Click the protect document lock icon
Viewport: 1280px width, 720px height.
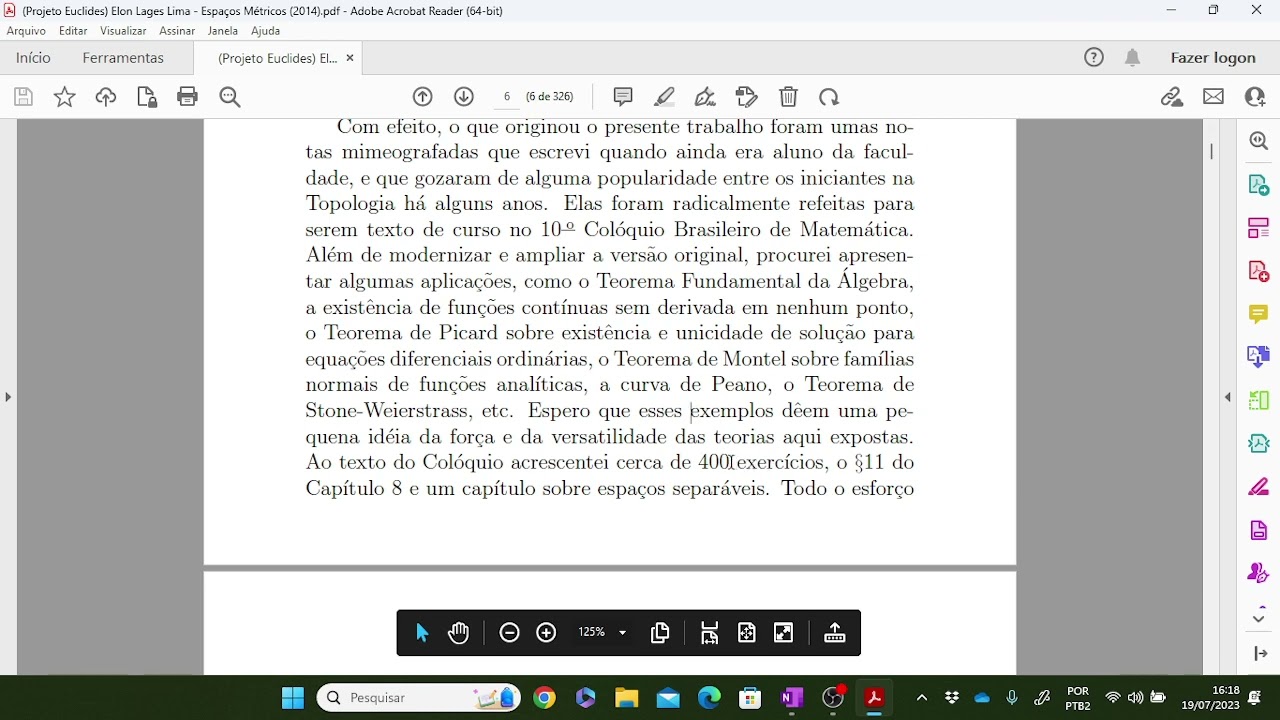(147, 97)
